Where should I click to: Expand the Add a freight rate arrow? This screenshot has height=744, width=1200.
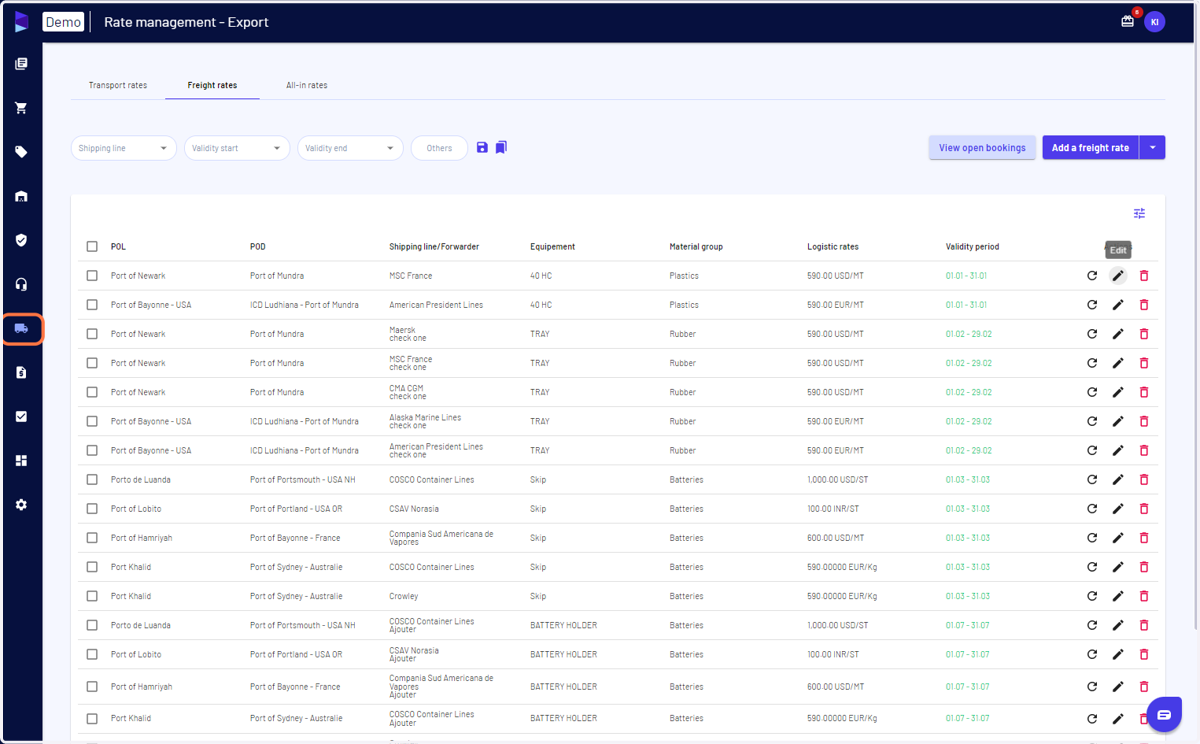tap(1152, 148)
